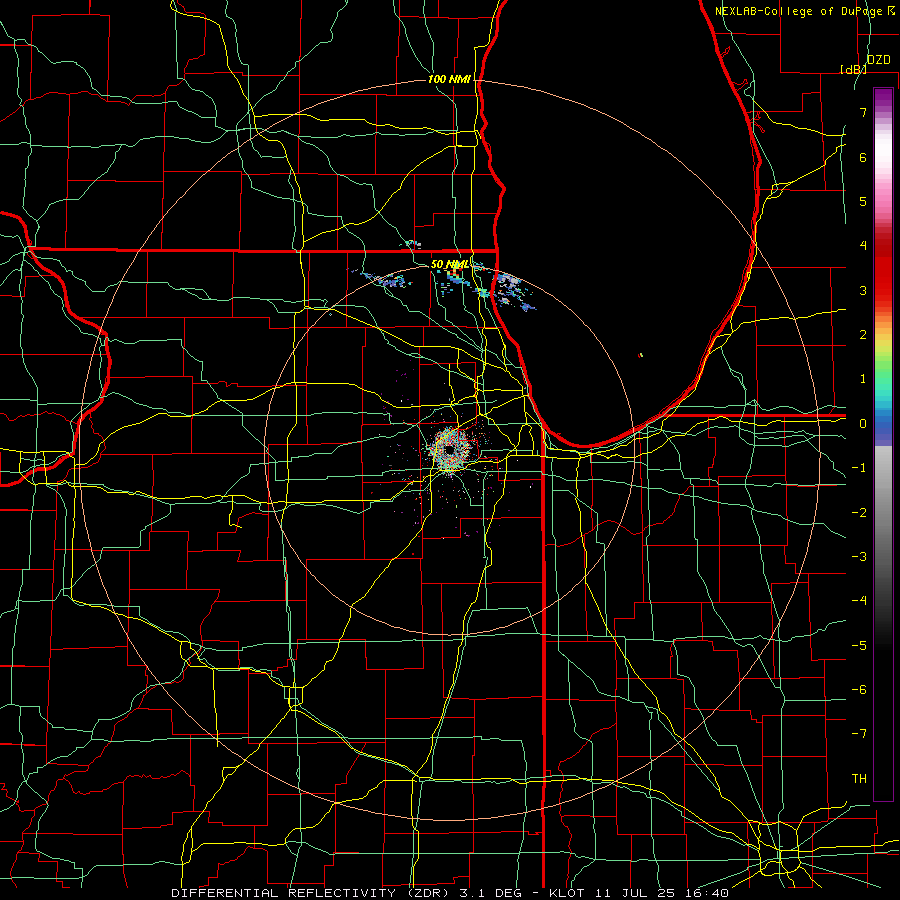Click the -5 value on the color scale

pyautogui.click(x=859, y=646)
